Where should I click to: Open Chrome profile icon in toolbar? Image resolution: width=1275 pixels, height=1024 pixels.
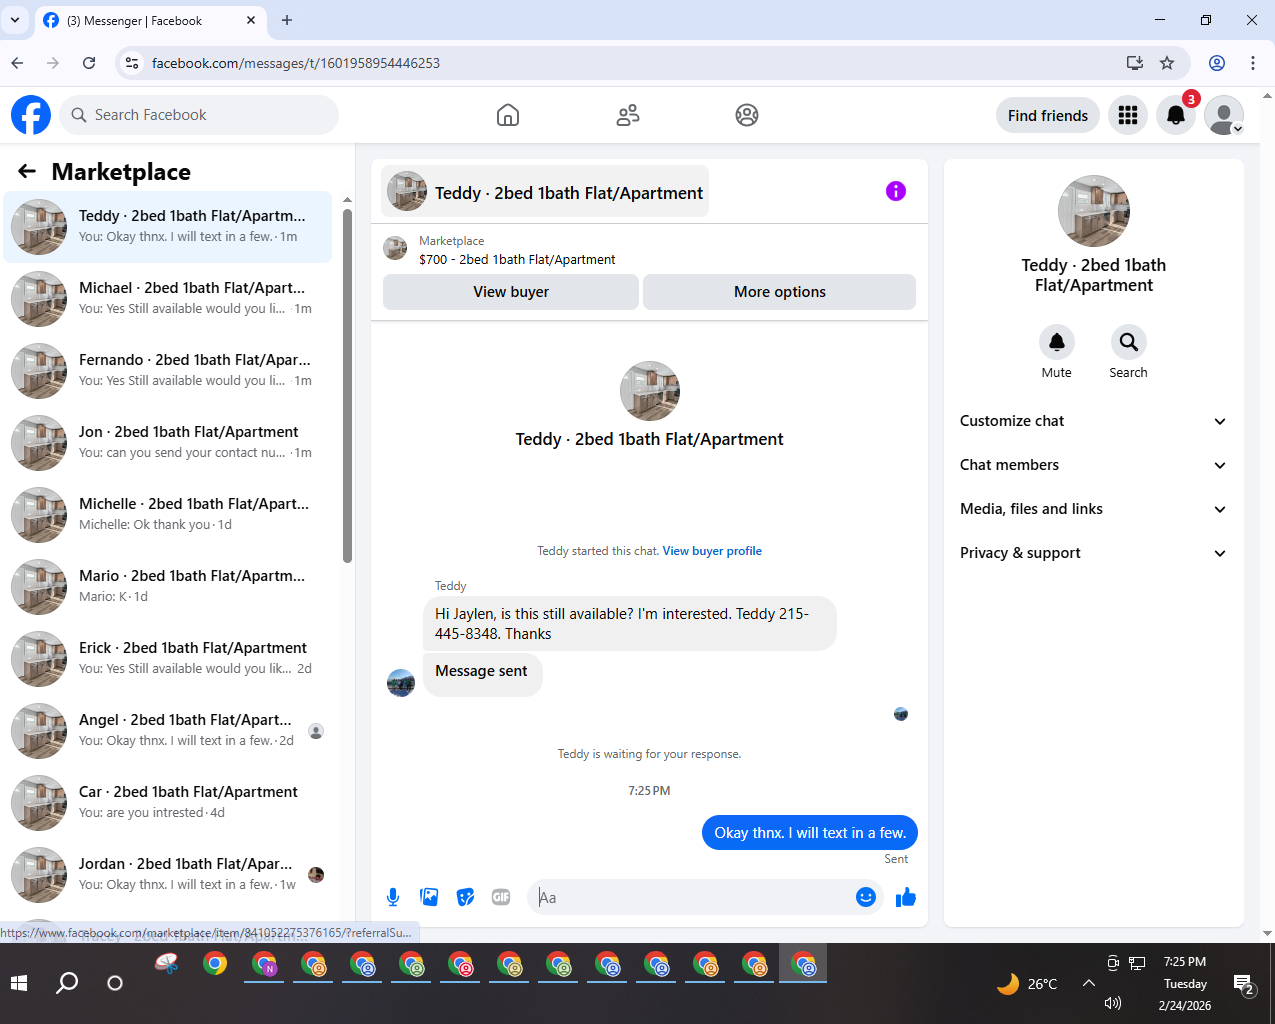tap(1217, 63)
